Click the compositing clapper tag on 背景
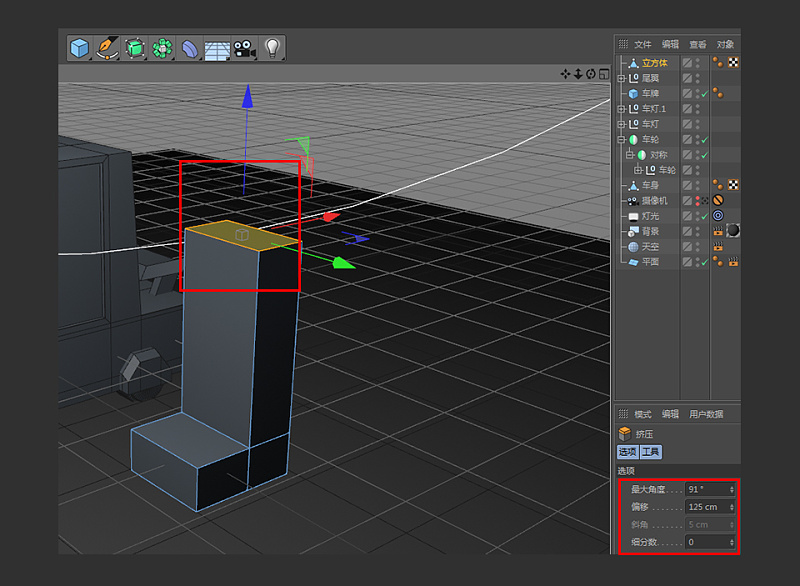This screenshot has width=800, height=586. point(718,231)
